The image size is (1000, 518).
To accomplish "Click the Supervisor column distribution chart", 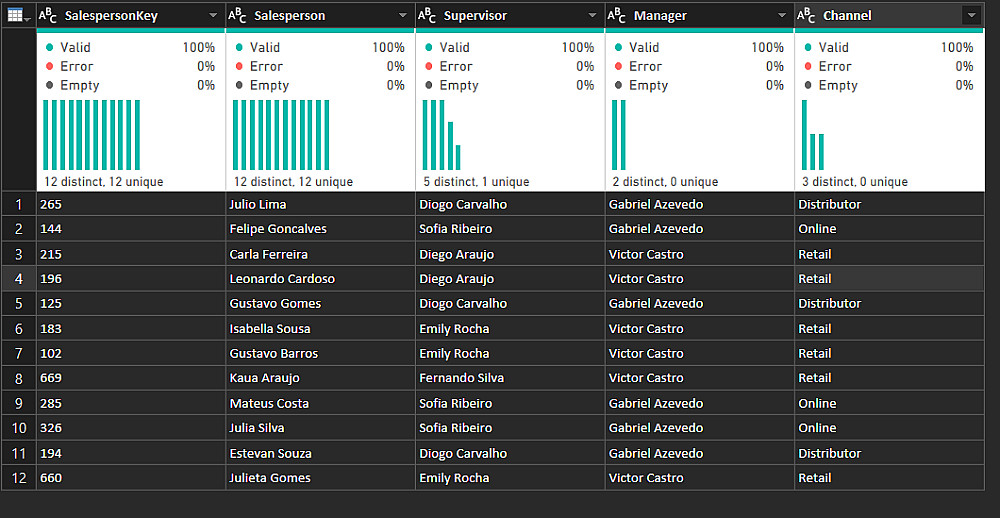I will [x=441, y=135].
